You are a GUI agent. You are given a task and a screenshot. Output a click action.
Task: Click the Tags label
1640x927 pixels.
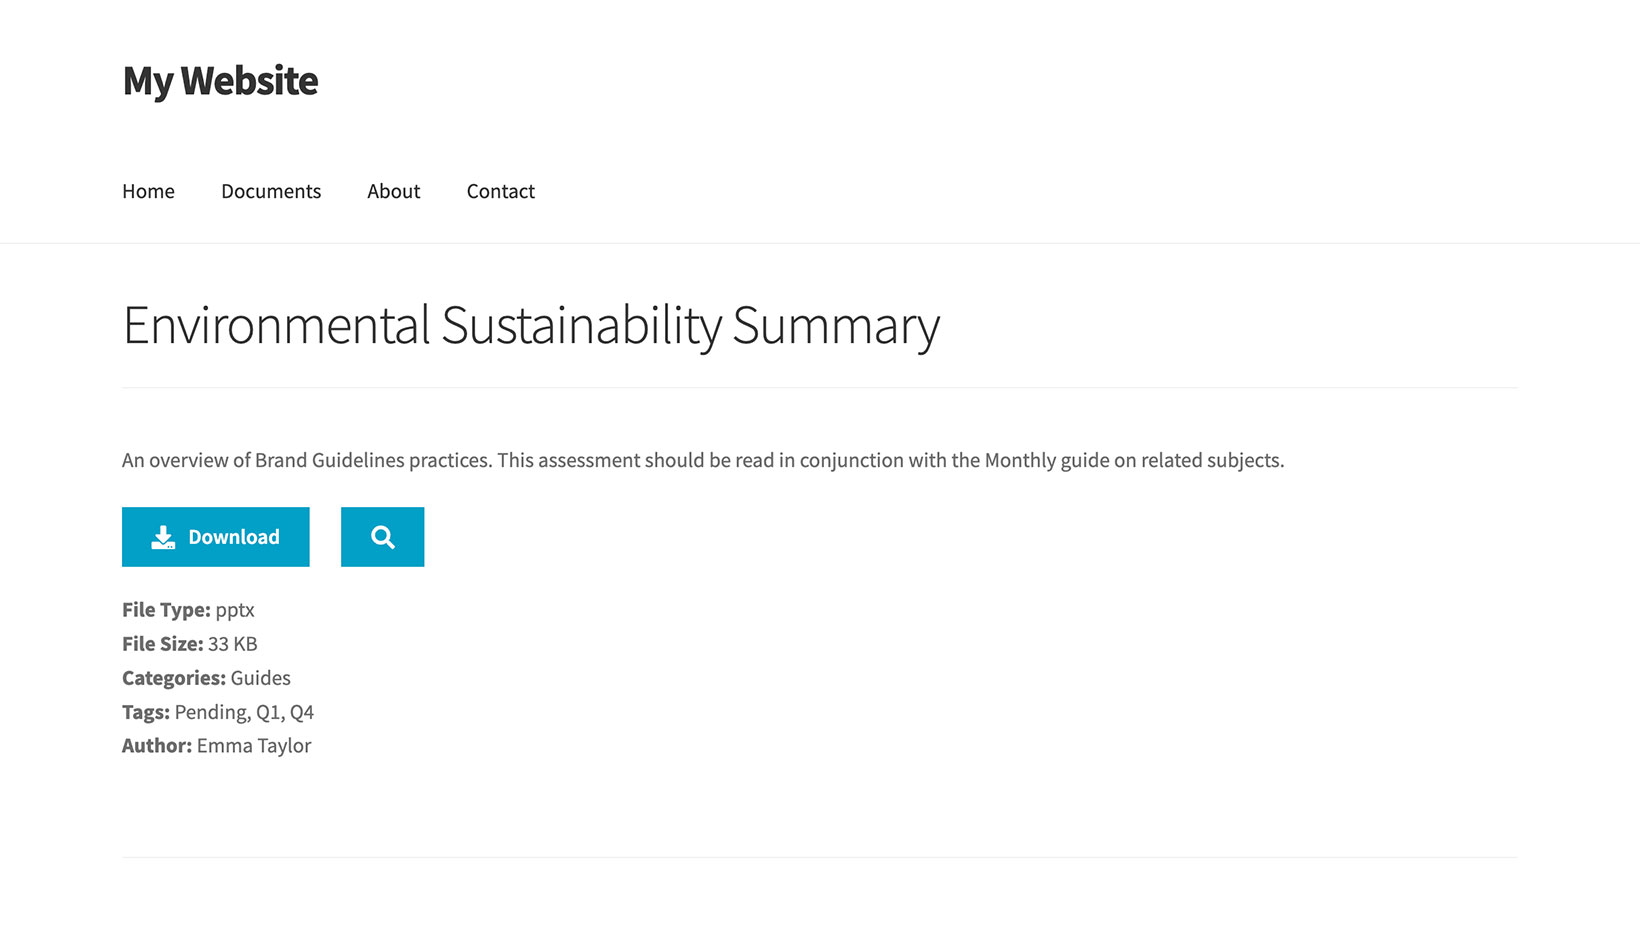(x=146, y=712)
